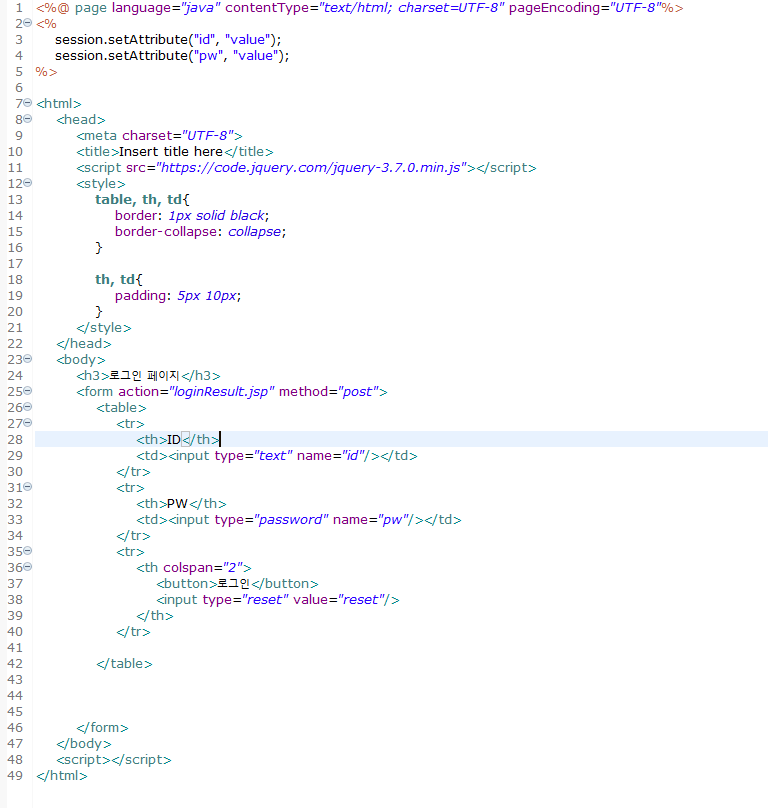Click 'border-collapse' property name
Screen dimensions: 768x808
coord(165,232)
